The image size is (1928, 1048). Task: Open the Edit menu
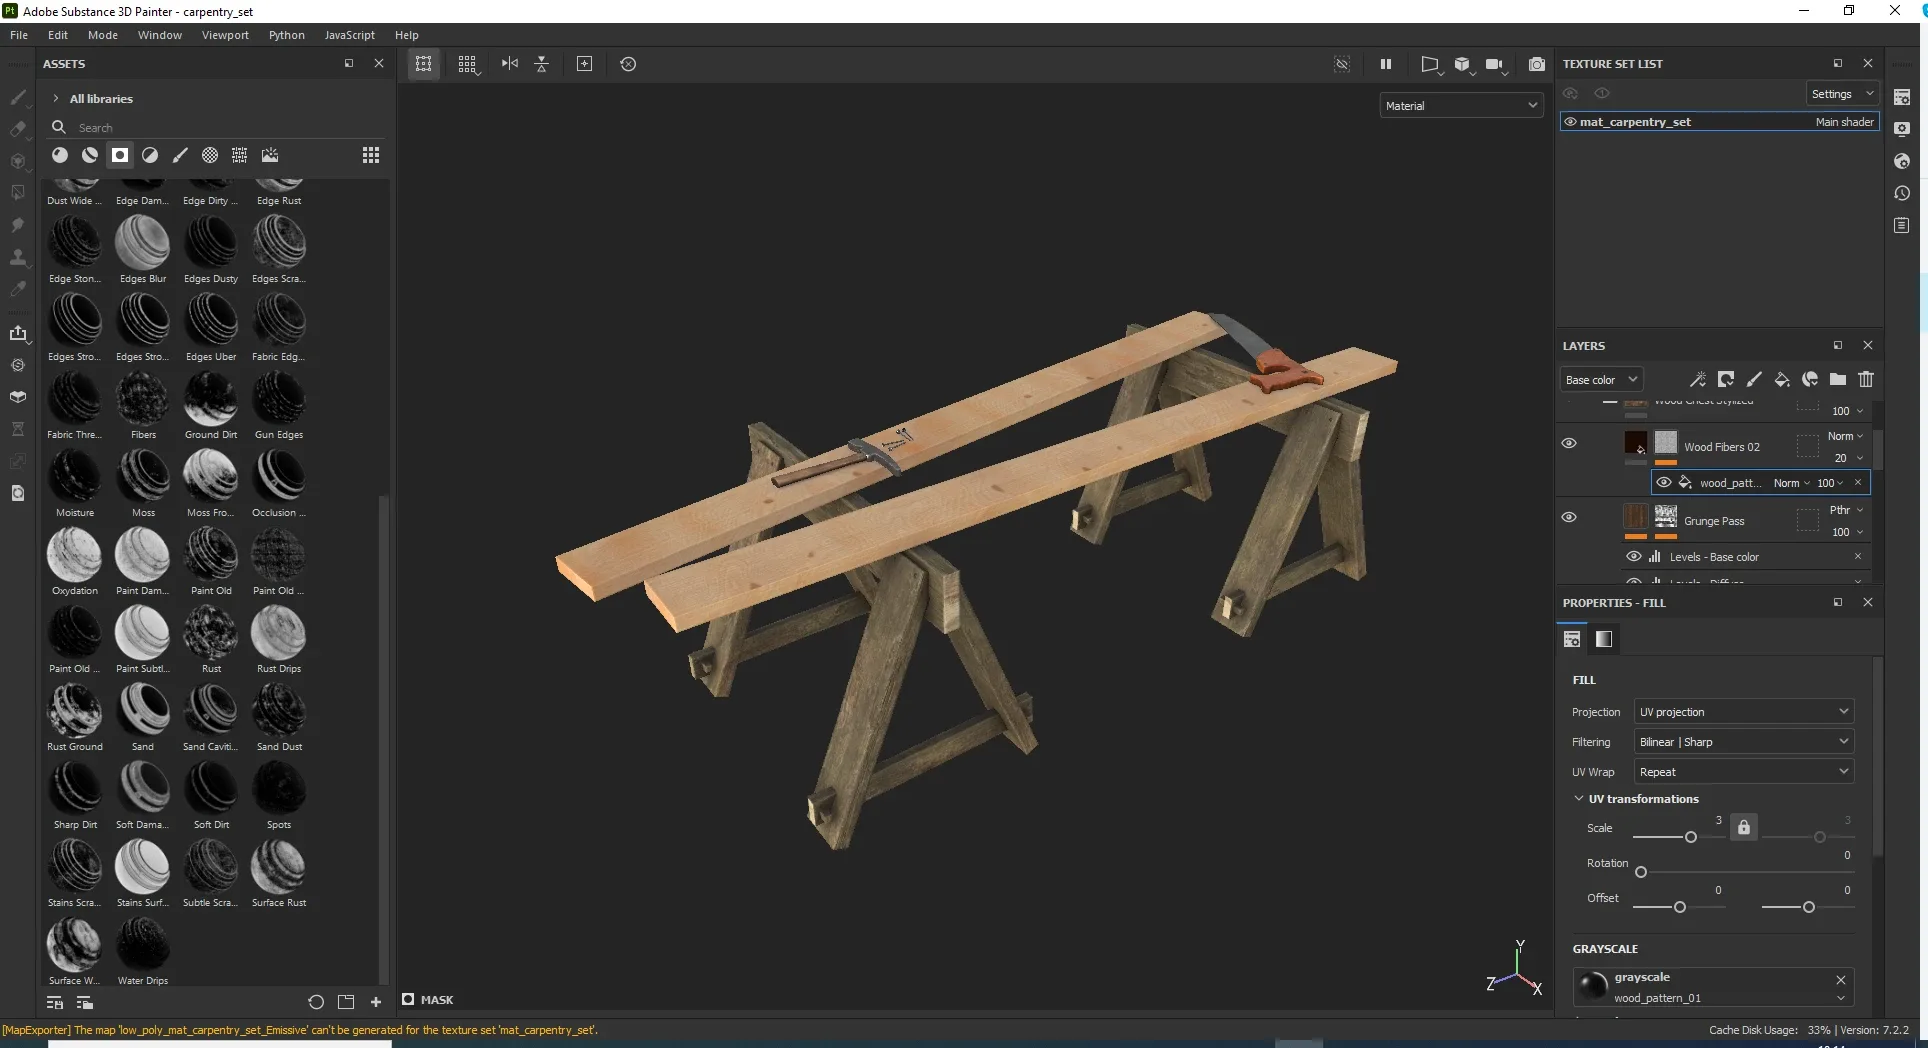tap(58, 34)
